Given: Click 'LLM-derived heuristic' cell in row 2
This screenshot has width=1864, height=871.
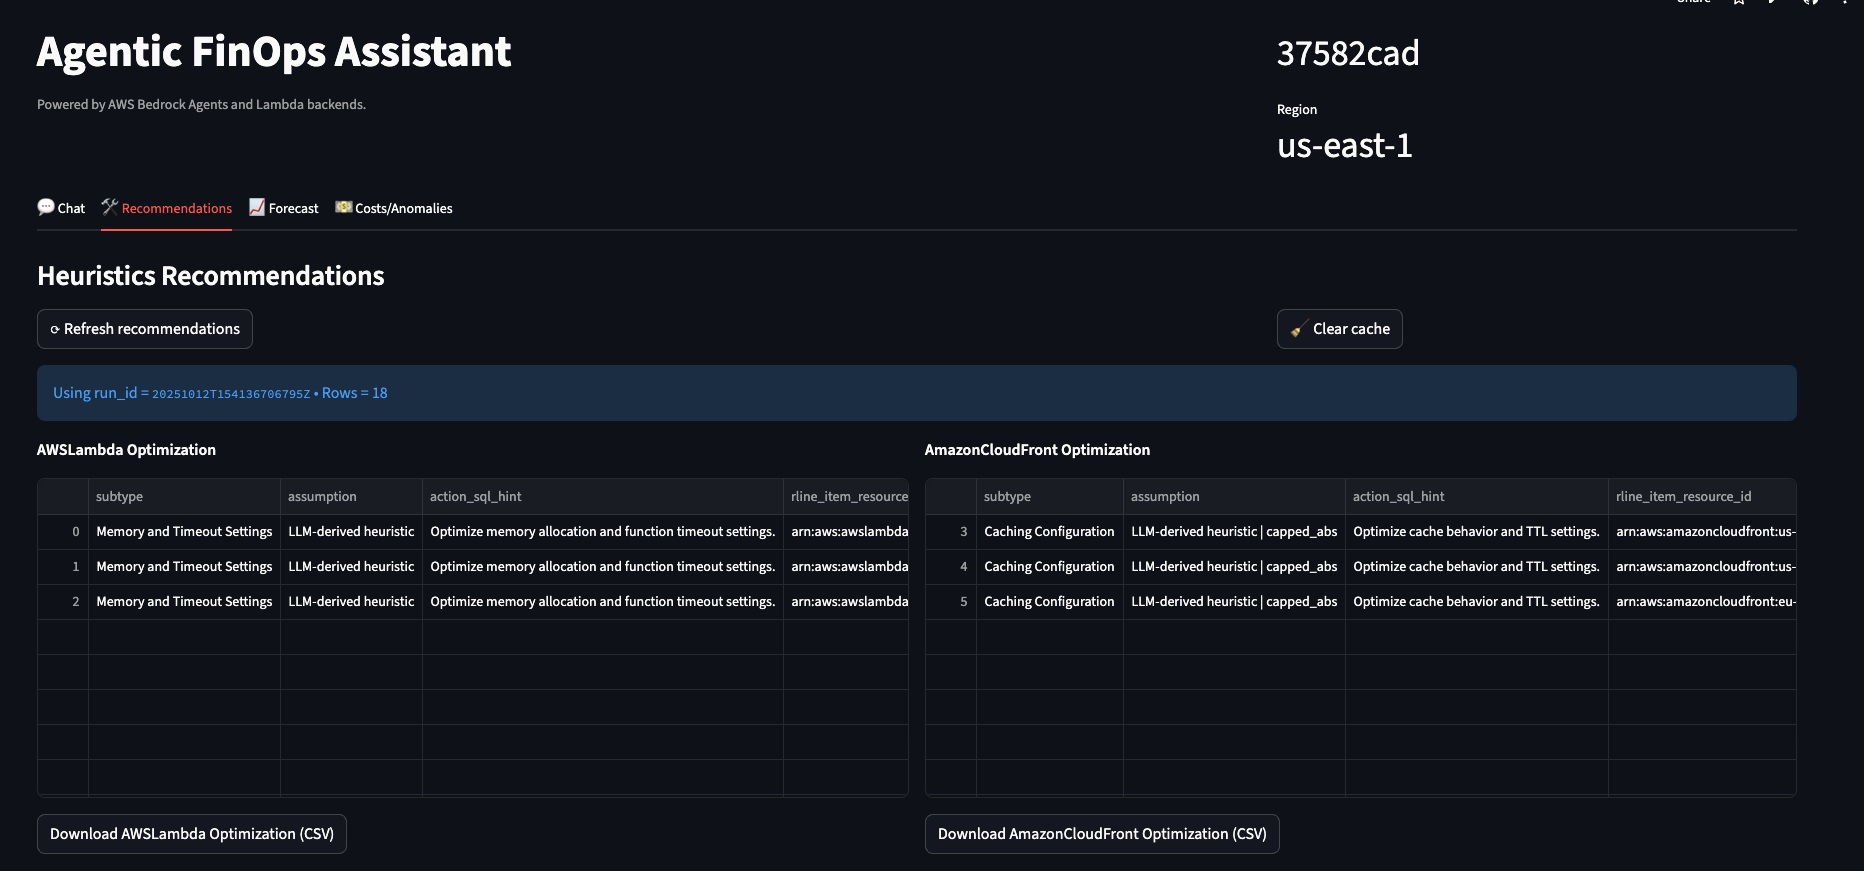Looking at the screenshot, I should pyautogui.click(x=351, y=602).
